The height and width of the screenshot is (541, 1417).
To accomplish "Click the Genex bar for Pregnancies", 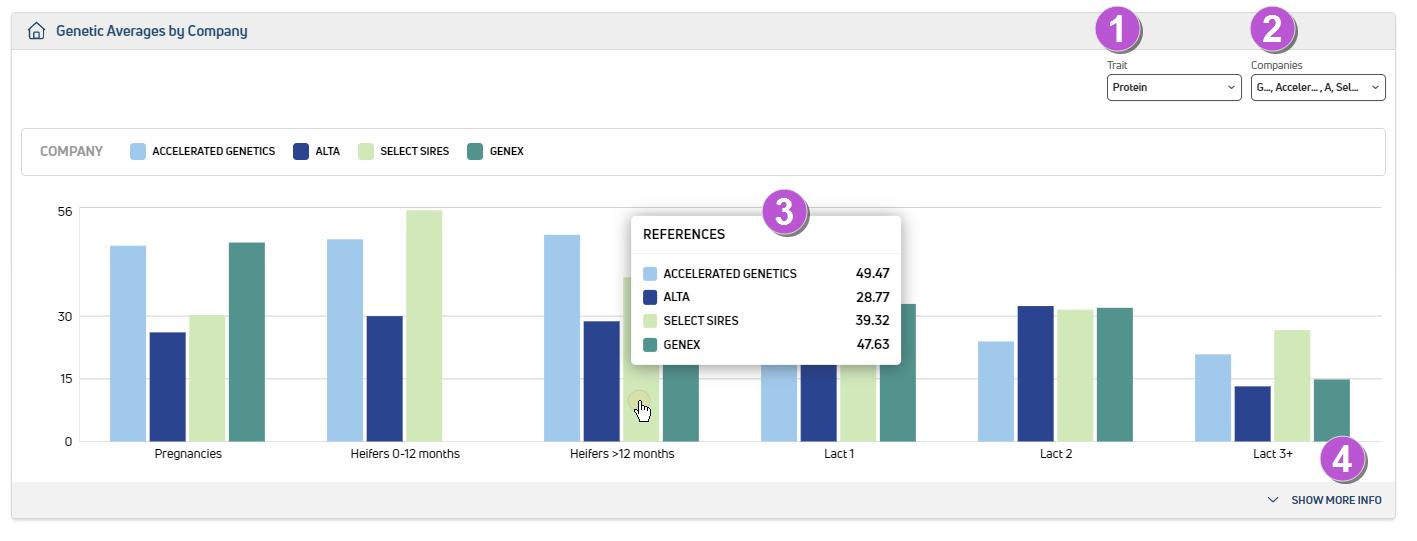I will [247, 342].
